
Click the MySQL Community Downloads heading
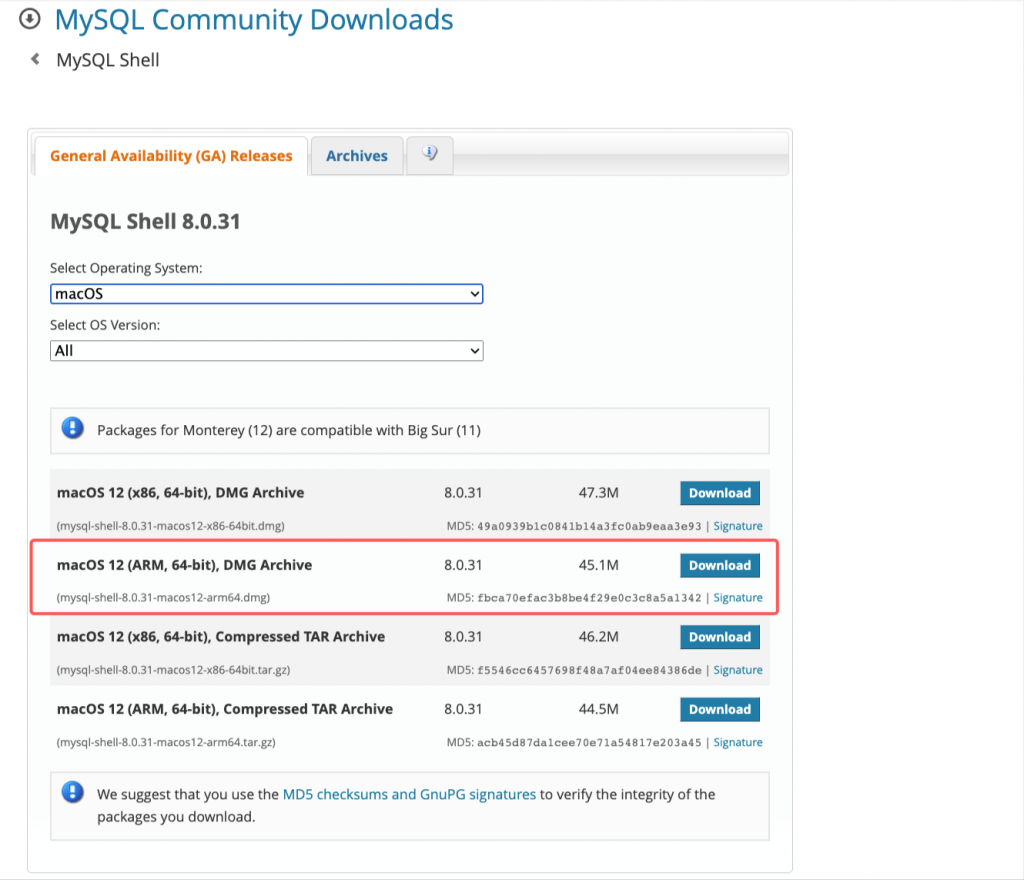click(253, 20)
